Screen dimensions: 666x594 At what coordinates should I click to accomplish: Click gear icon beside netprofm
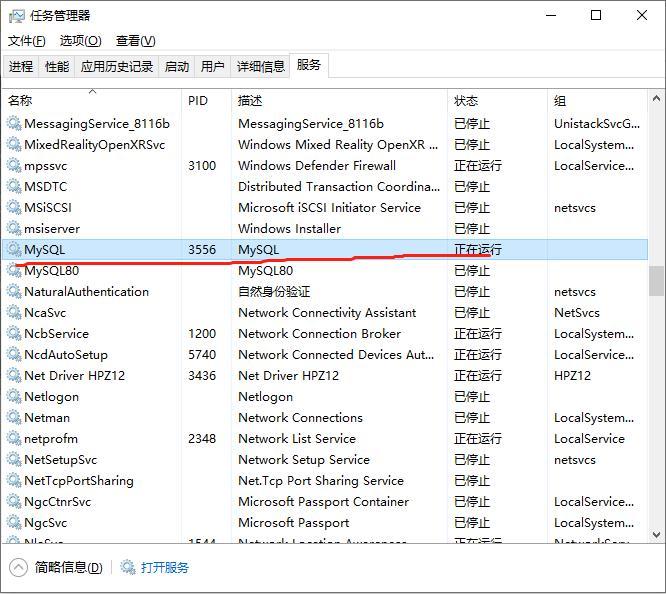(14, 438)
